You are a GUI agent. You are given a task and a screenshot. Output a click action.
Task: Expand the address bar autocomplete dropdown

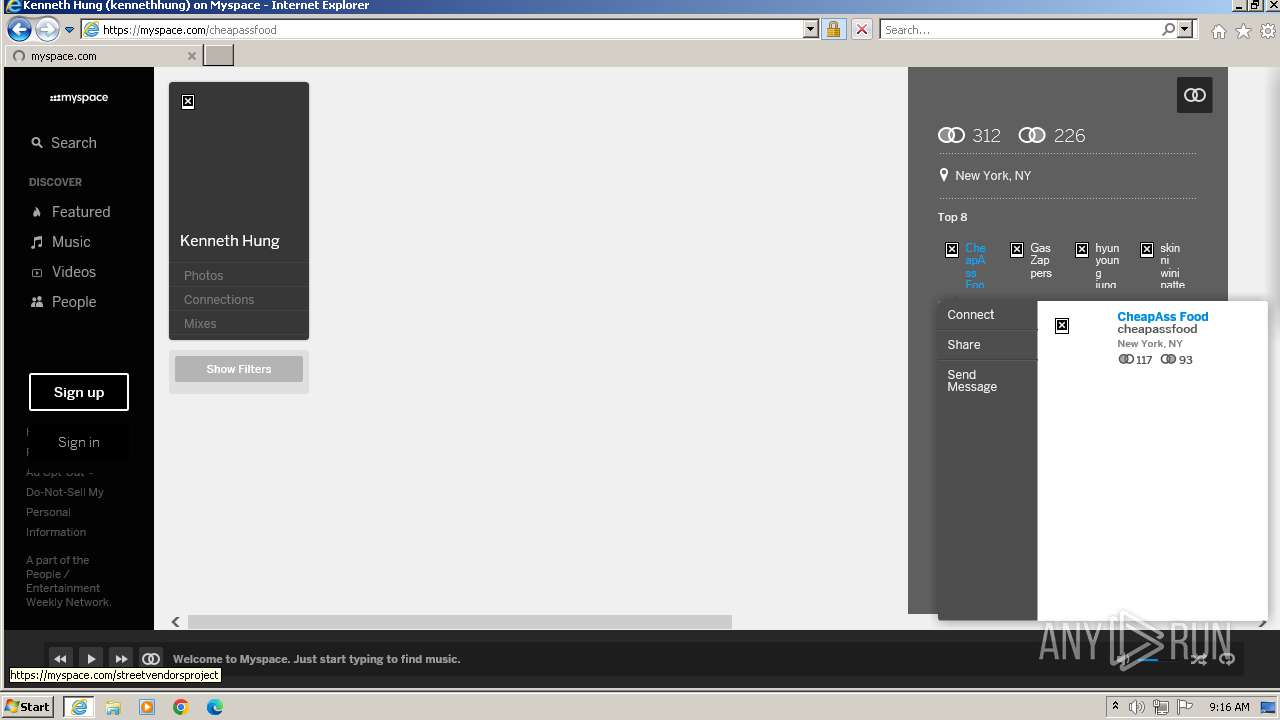coord(811,30)
